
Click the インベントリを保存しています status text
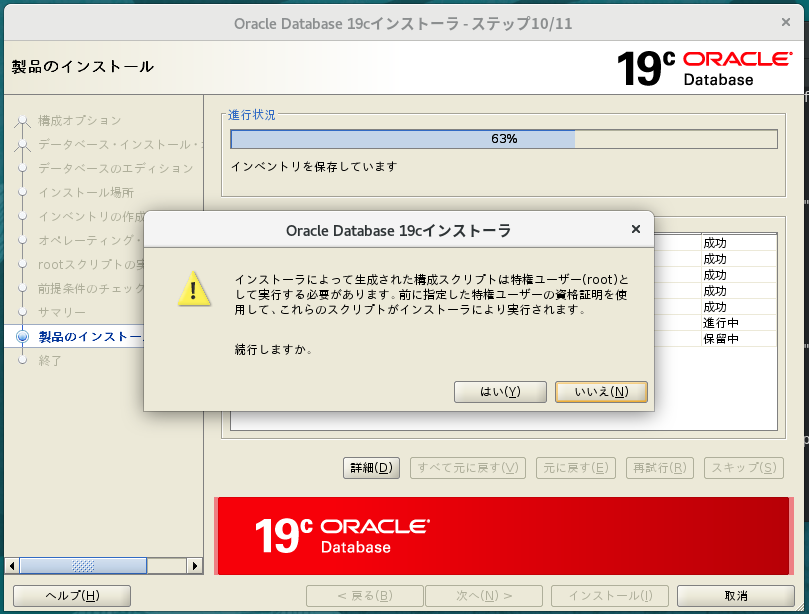click(314, 167)
